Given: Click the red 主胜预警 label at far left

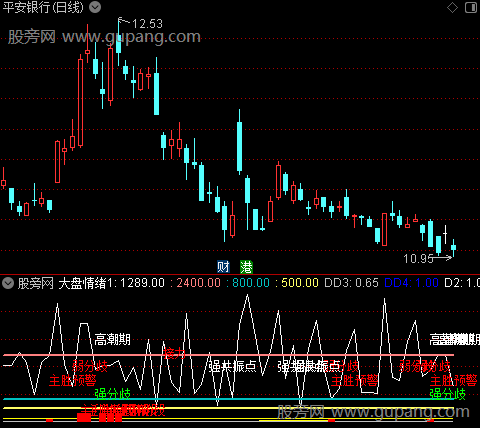Looking at the screenshot, I should [x=73, y=380].
